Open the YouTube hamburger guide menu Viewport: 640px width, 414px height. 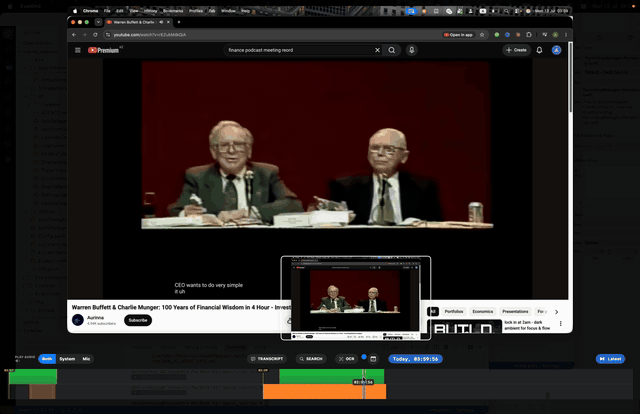(x=78, y=50)
